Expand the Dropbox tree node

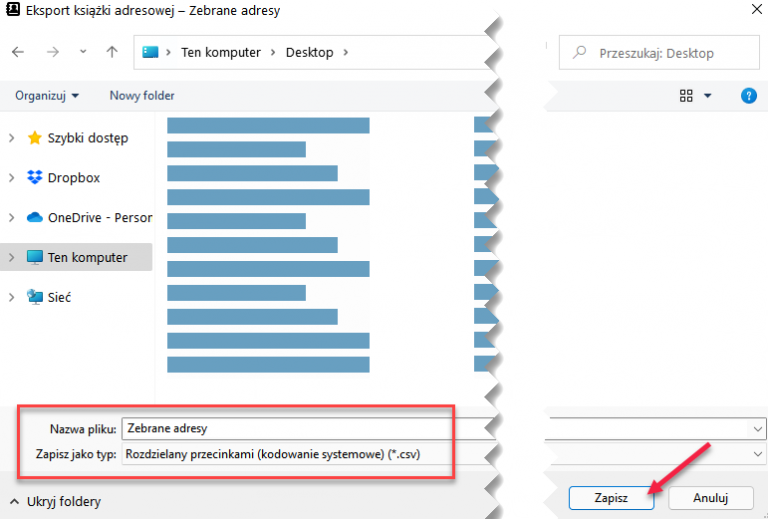coord(12,178)
